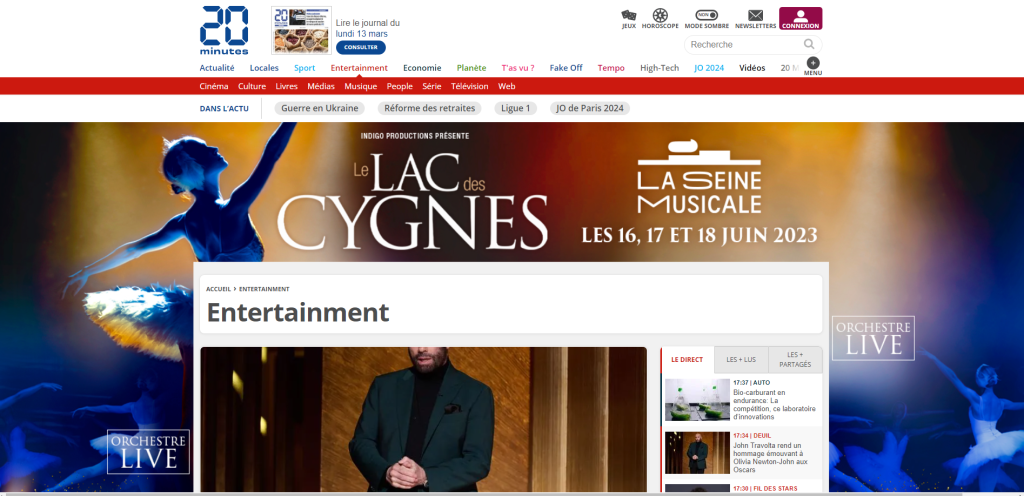Select the Entertainment menu item
Image resolution: width=1024 pixels, height=496 pixels.
click(359, 68)
